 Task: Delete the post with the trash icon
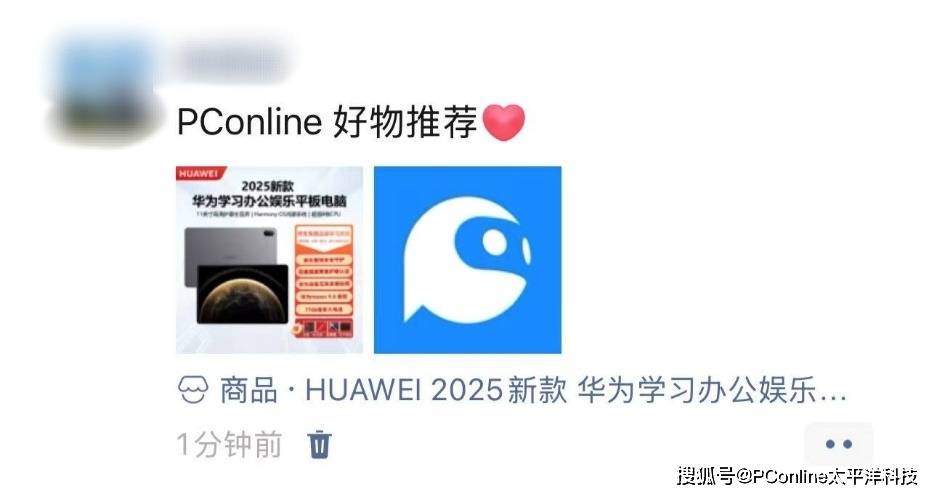click(319, 444)
